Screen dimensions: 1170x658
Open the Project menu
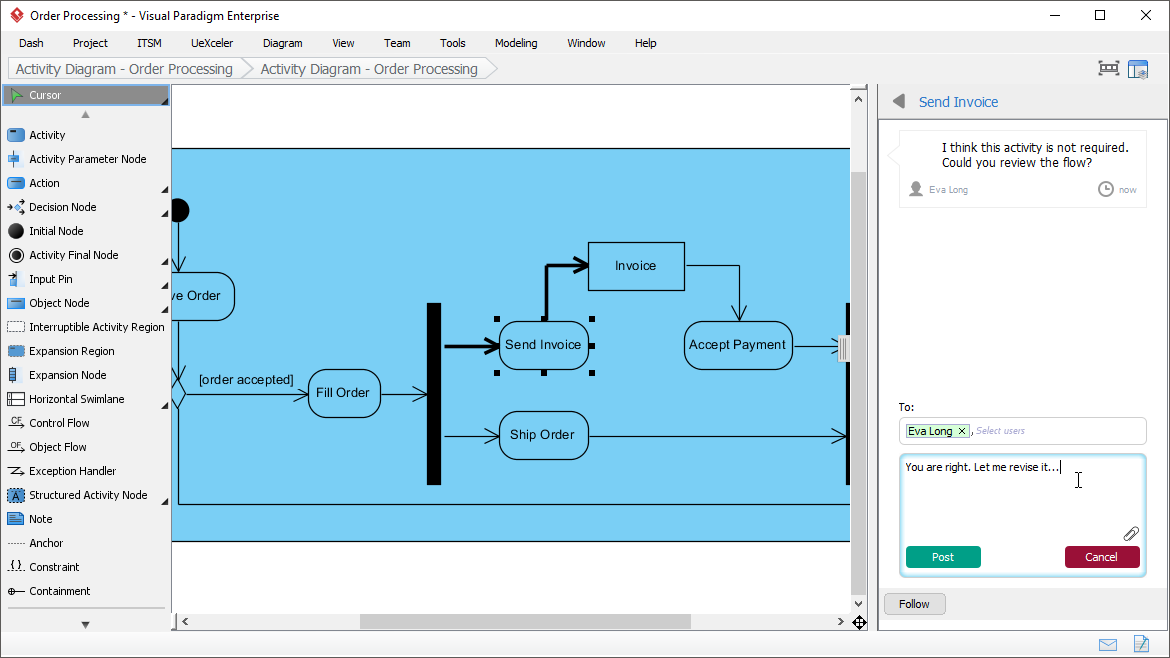pos(90,43)
